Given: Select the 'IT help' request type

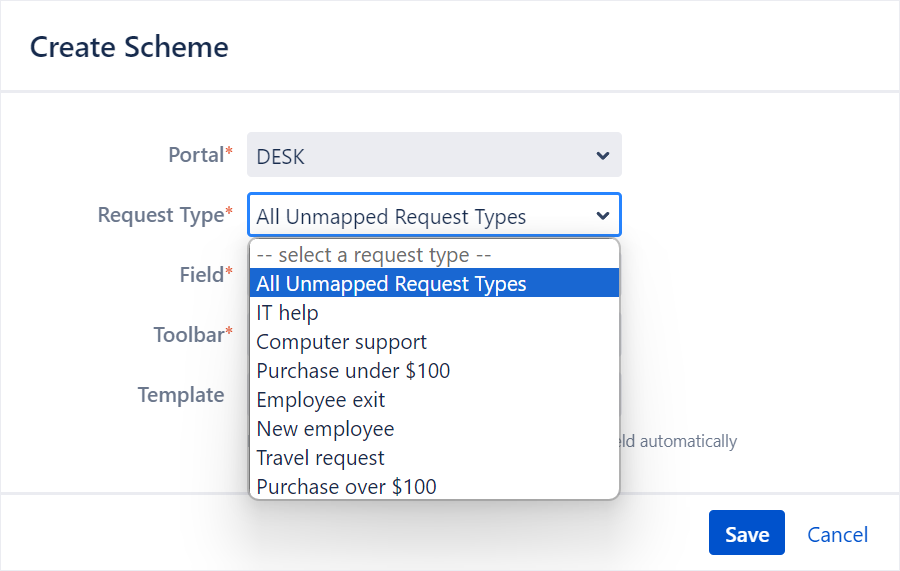Looking at the screenshot, I should (x=288, y=313).
